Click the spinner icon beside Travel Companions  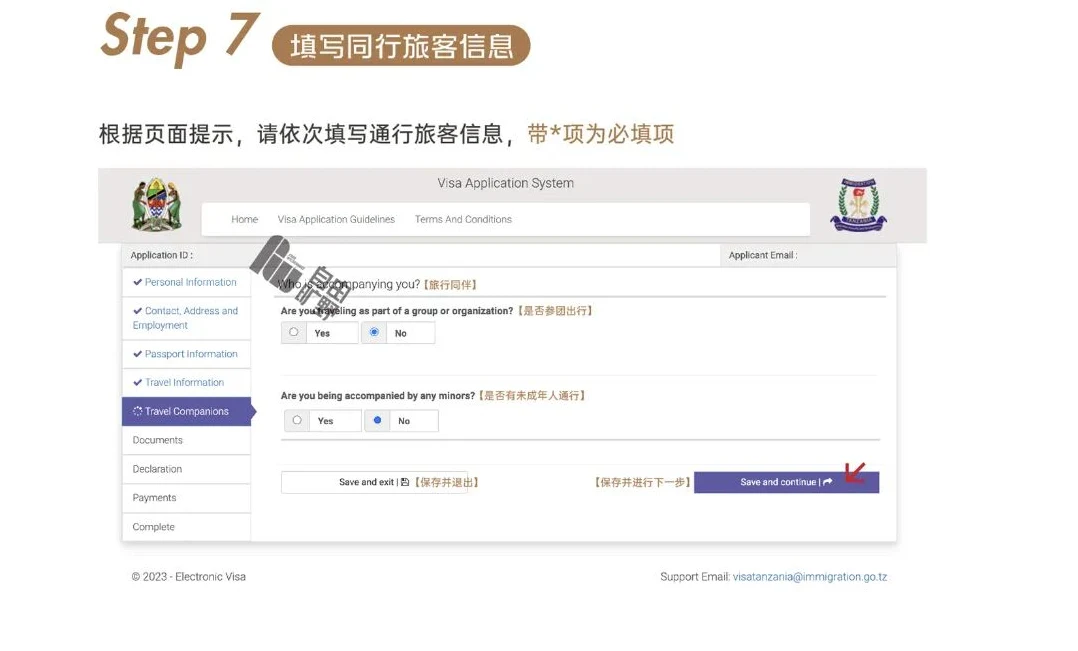click(138, 411)
